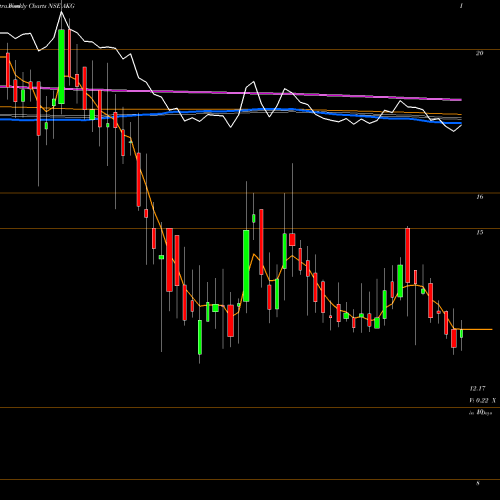Viewport: 500px width, 500px height.
Task: Click the 'V: 0.22 X' volume text
Action: coord(482,401)
